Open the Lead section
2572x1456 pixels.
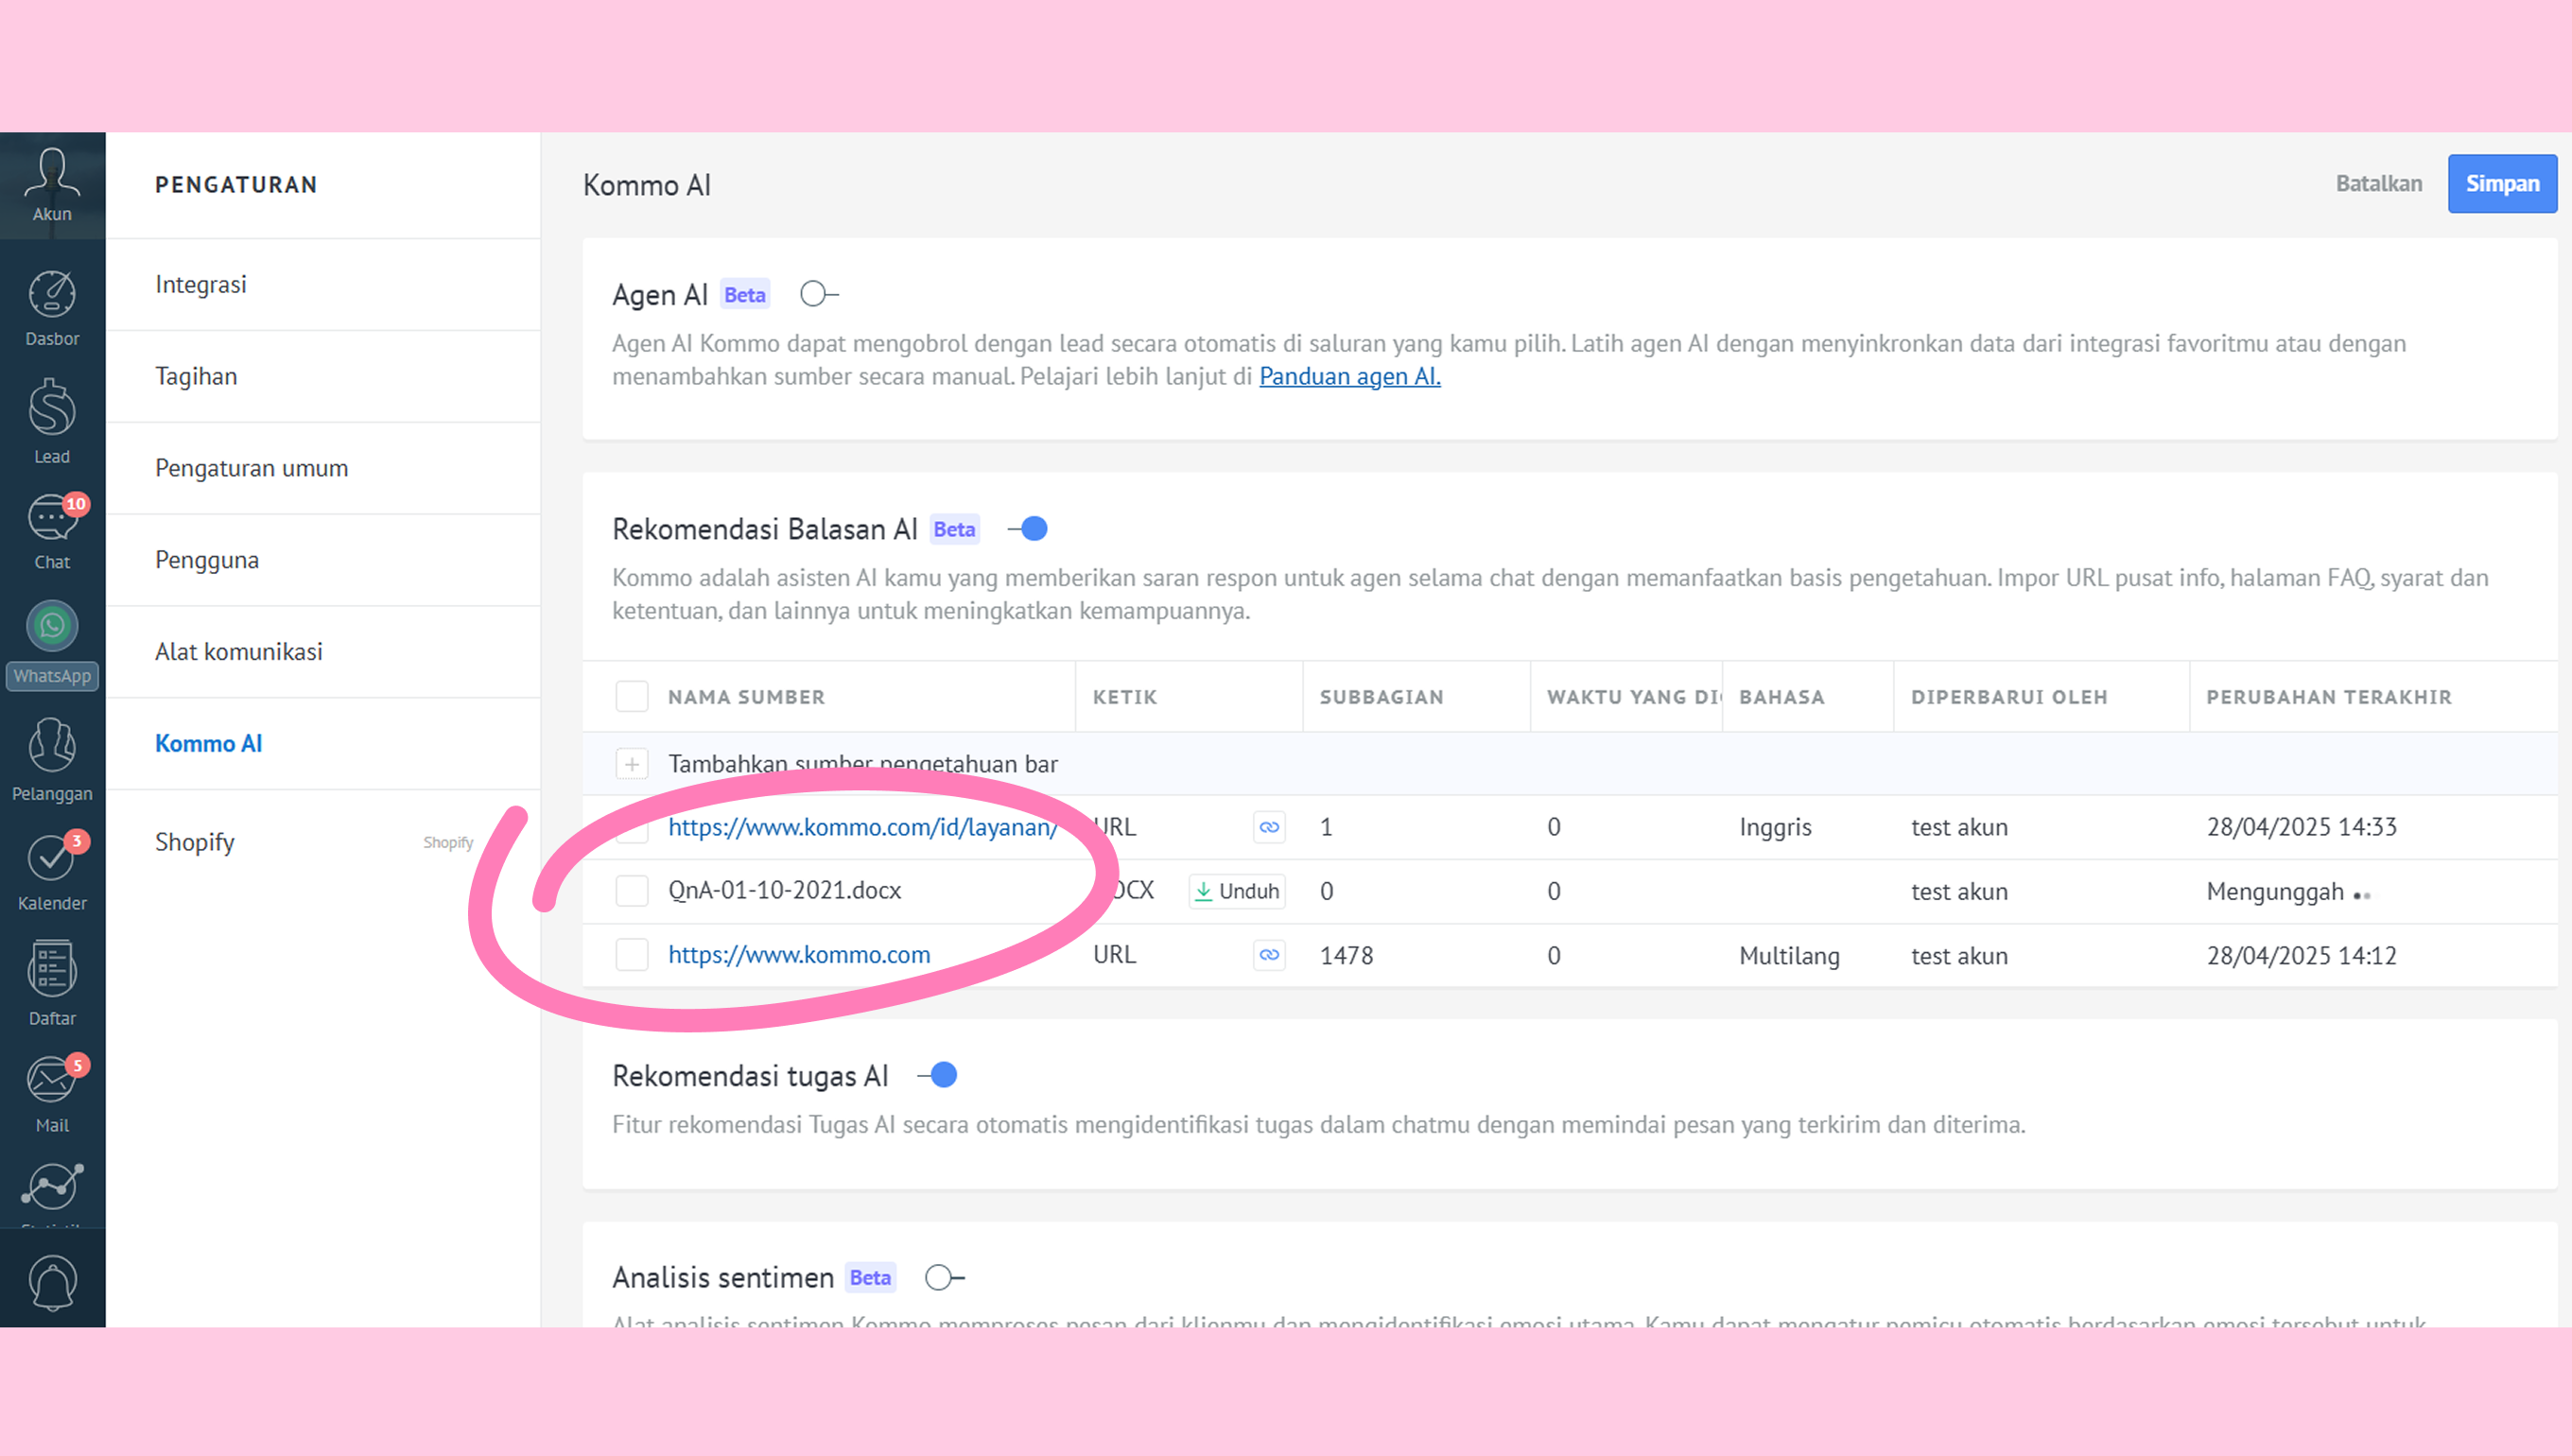click(52, 422)
